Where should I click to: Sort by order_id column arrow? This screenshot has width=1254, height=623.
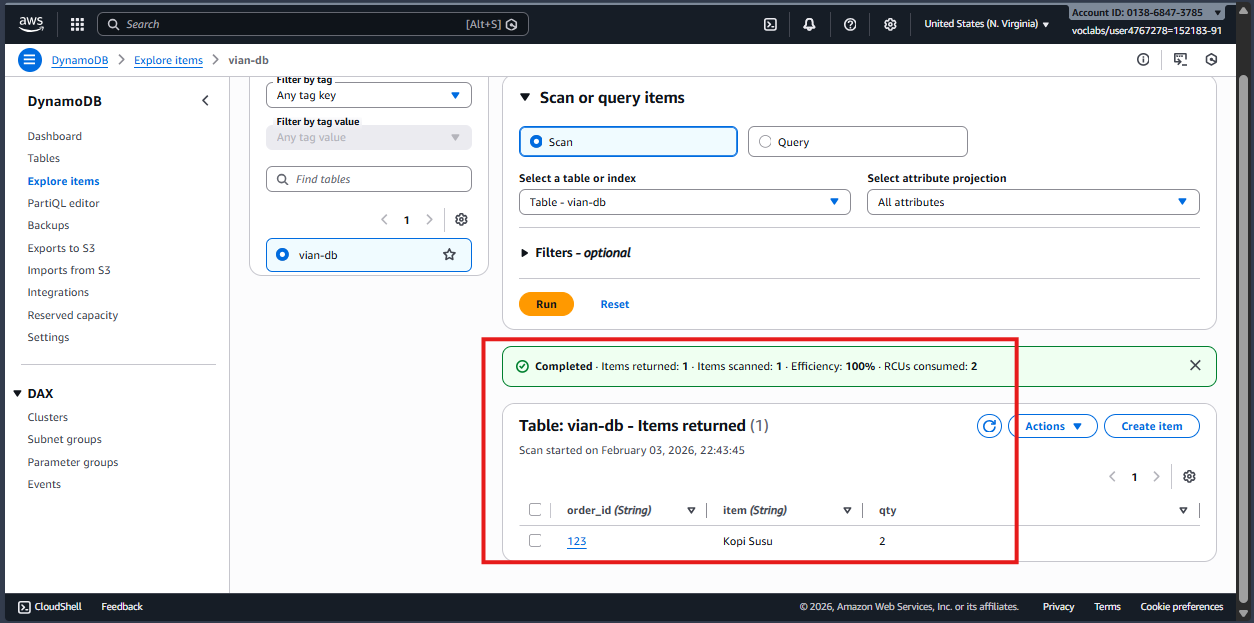(691, 510)
